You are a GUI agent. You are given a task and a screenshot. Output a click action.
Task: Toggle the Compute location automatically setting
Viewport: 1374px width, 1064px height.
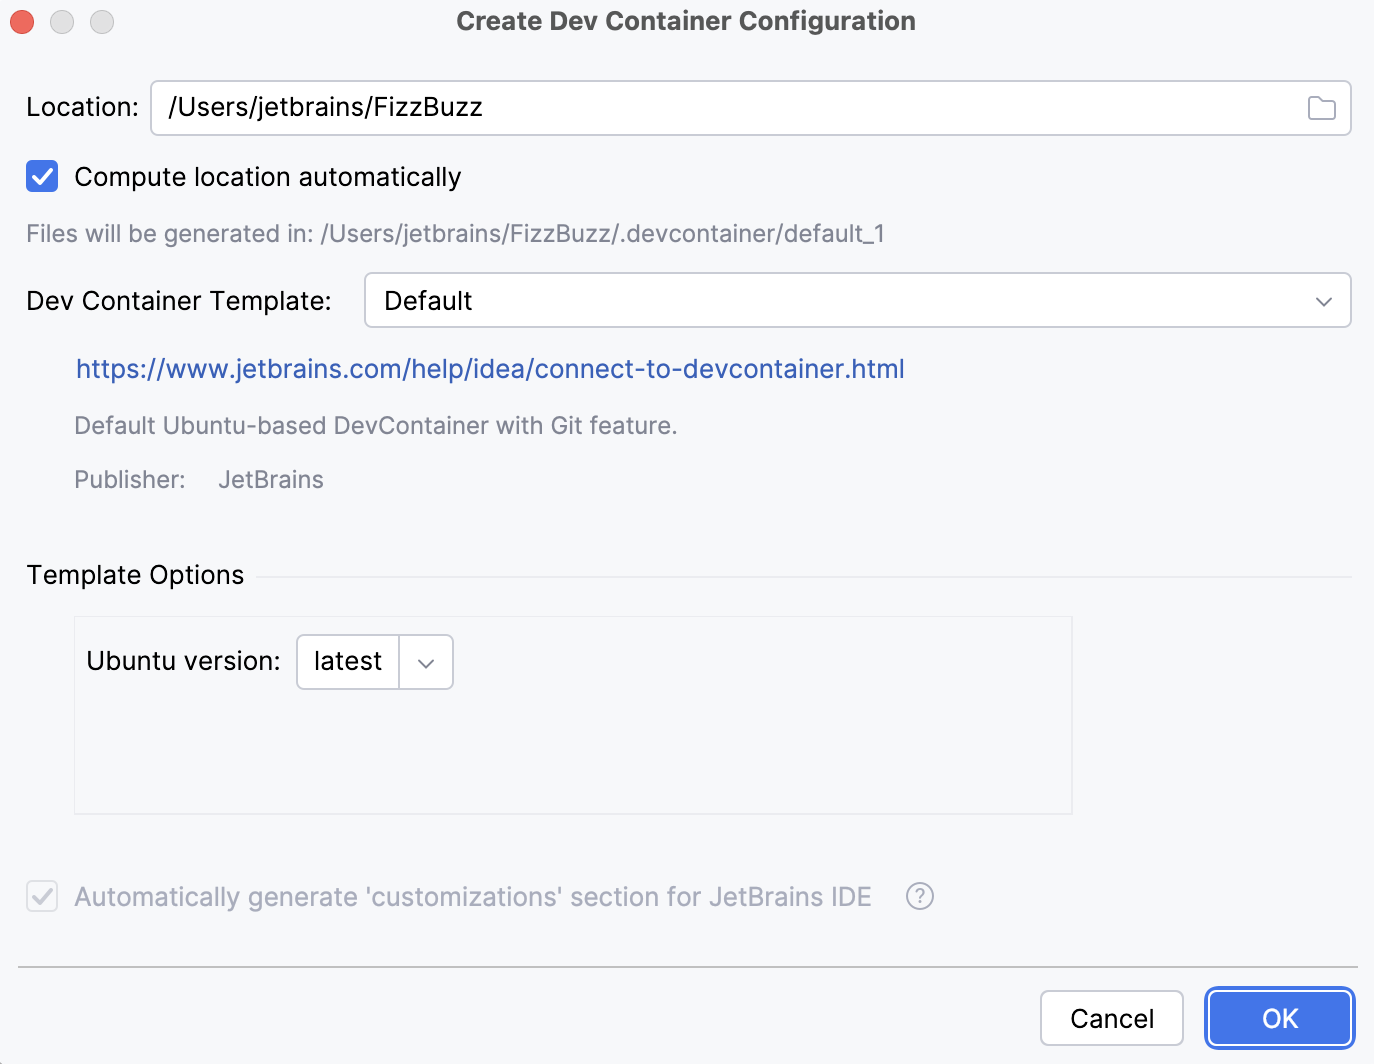[41, 176]
